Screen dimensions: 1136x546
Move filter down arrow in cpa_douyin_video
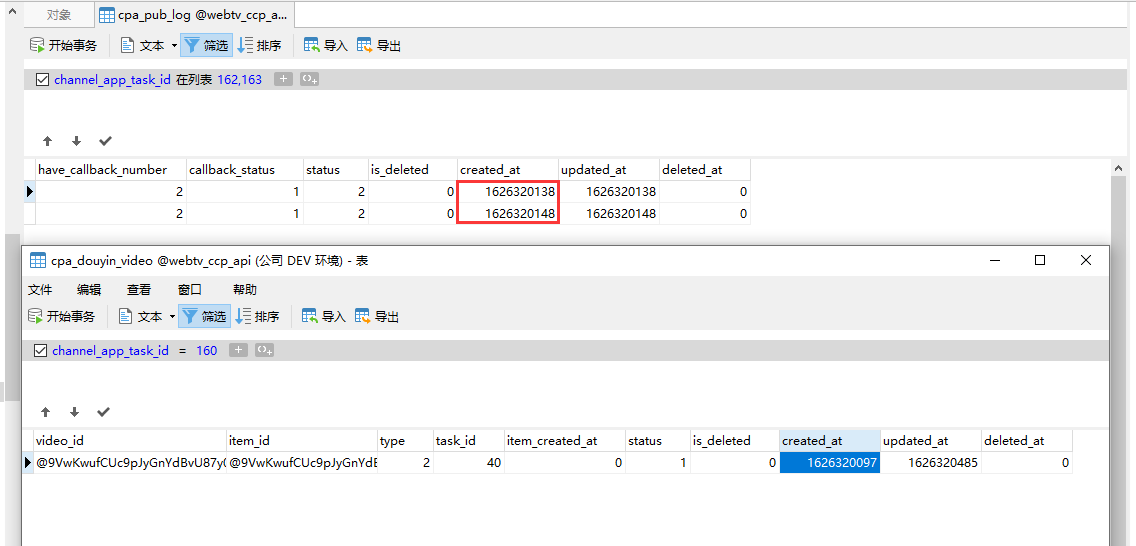pyautogui.click(x=75, y=412)
